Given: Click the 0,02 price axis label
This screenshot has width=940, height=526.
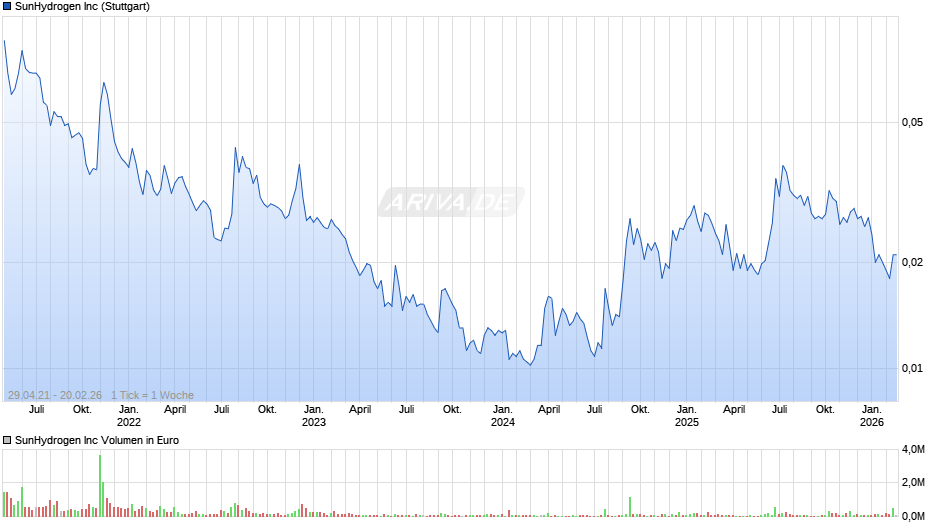Looking at the screenshot, I should coord(912,262).
